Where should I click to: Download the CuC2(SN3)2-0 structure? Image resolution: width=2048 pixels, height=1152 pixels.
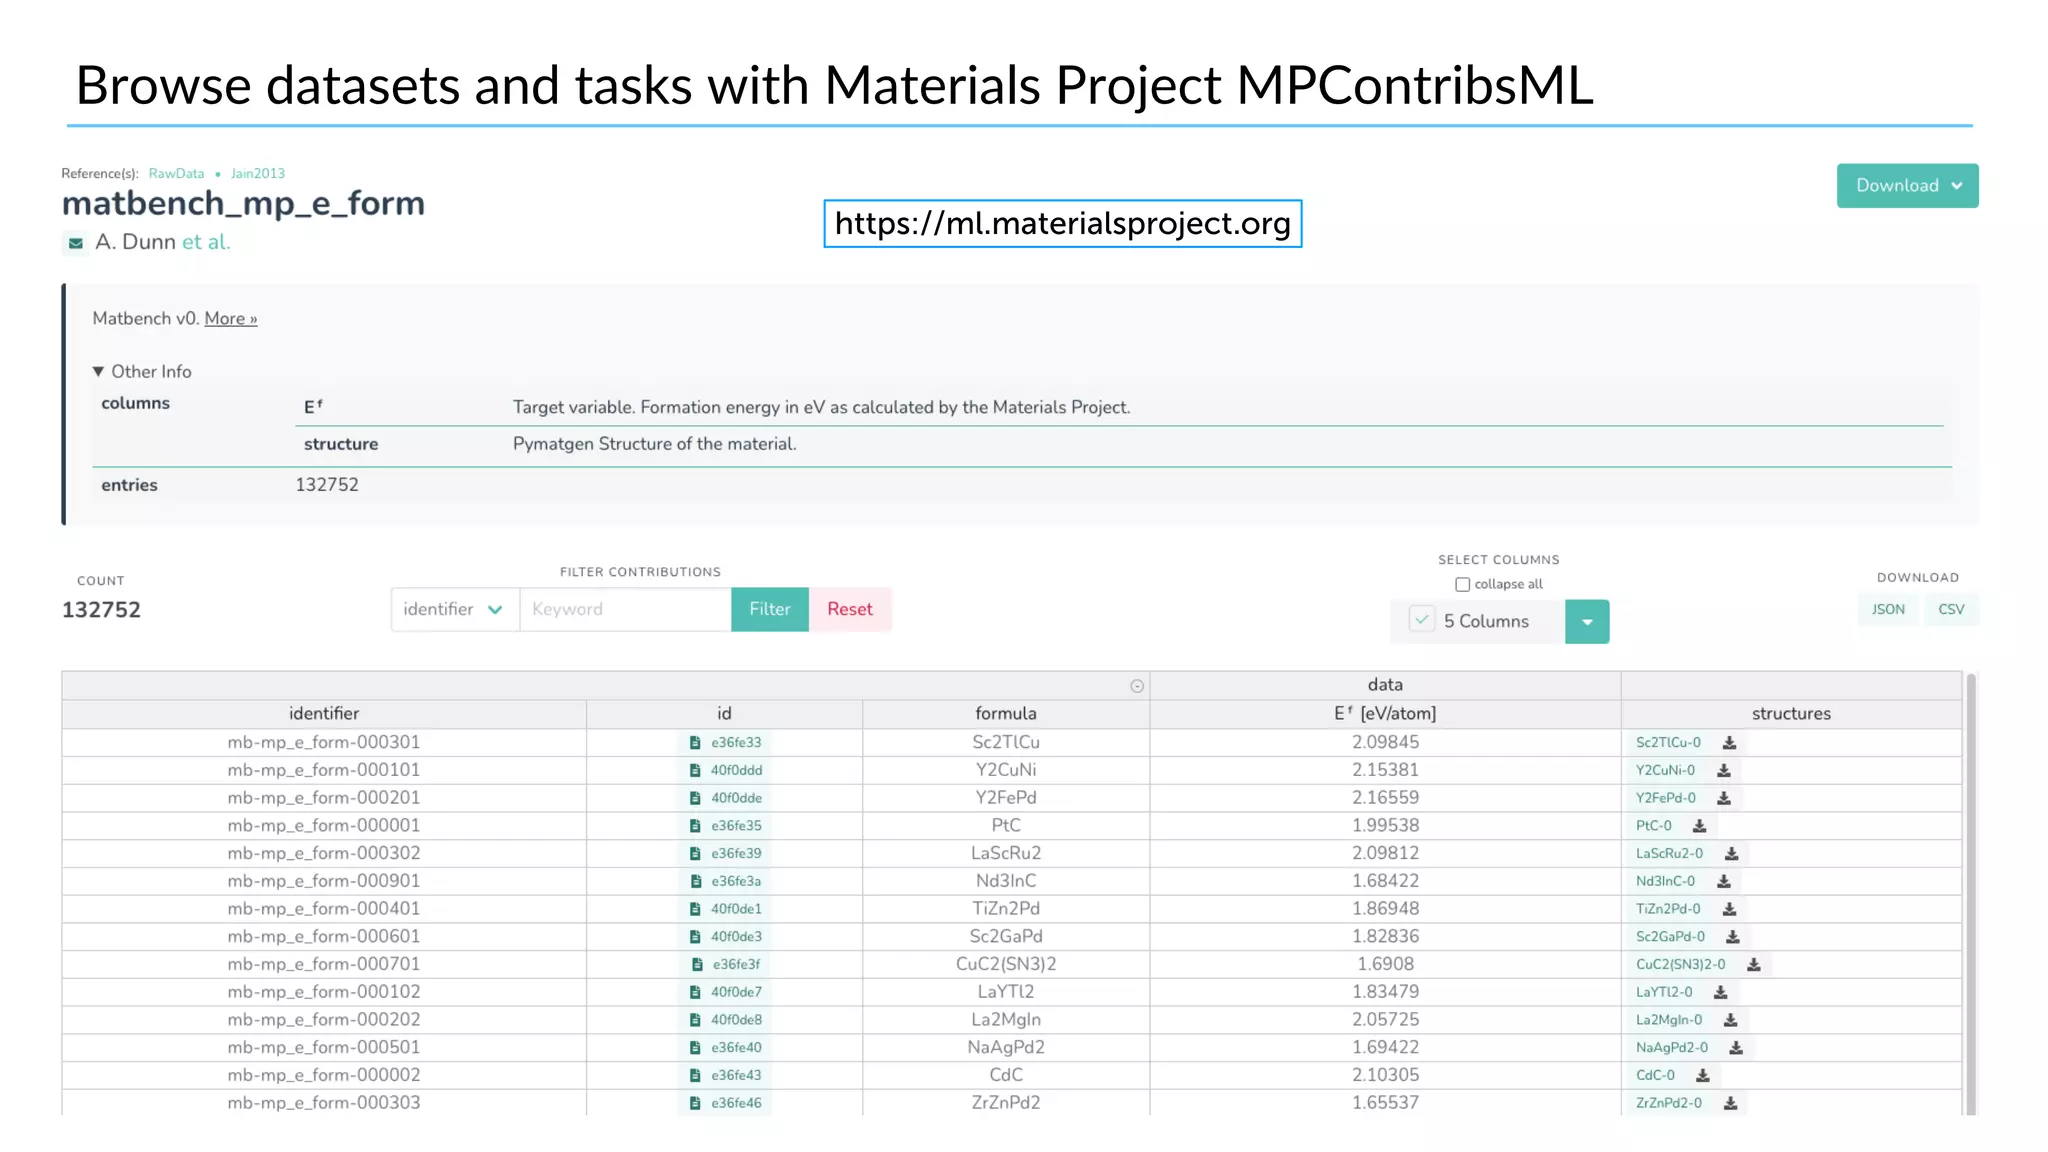point(1753,965)
